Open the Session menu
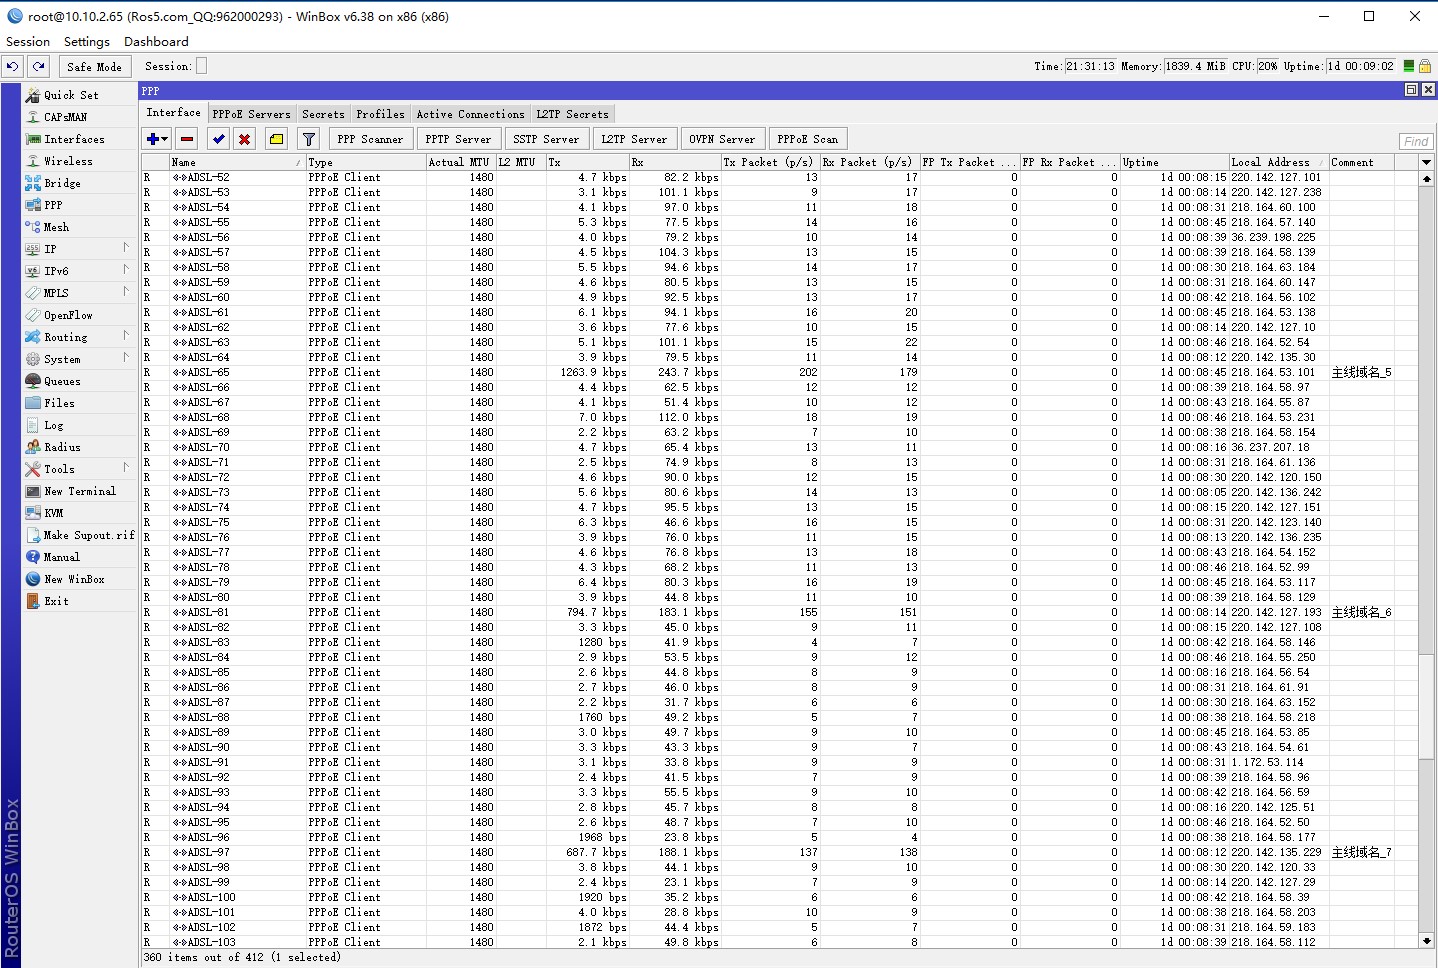1438x968 pixels. (x=28, y=42)
